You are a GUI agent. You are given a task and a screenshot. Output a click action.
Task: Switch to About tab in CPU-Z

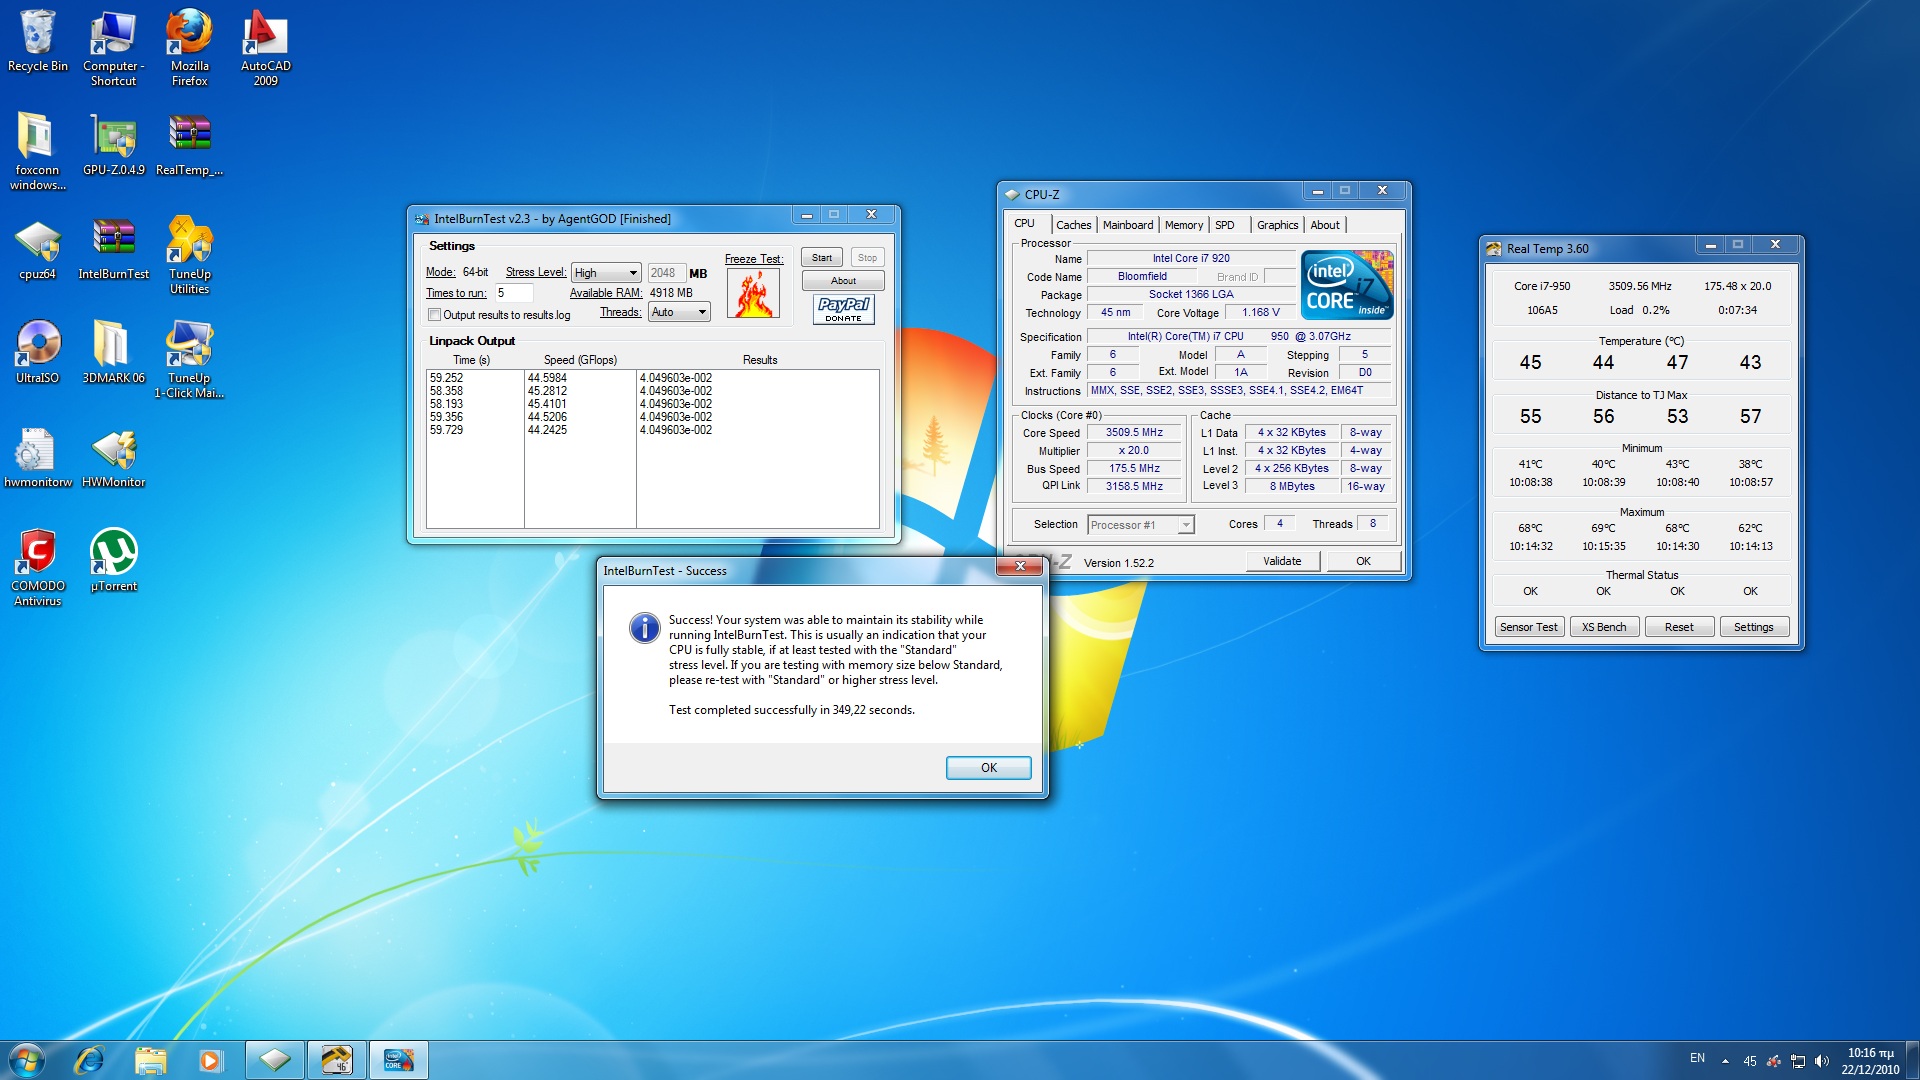(1325, 225)
